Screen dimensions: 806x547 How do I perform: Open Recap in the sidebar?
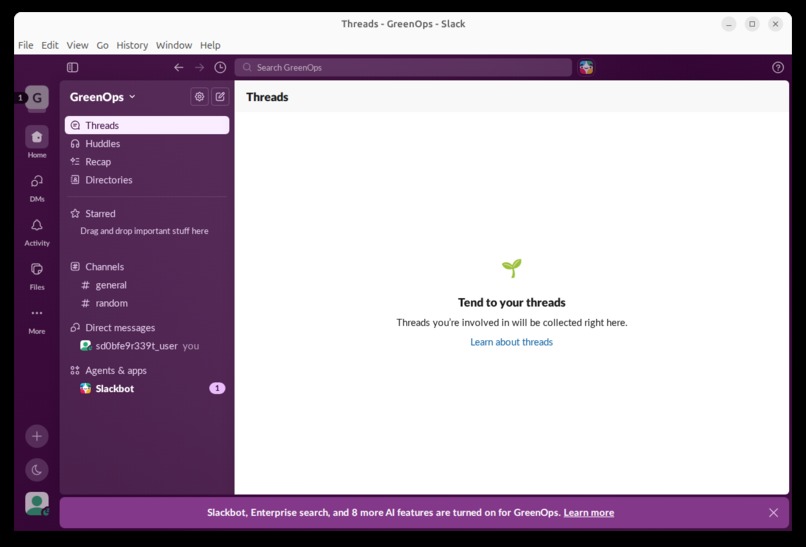pyautogui.click(x=147, y=161)
